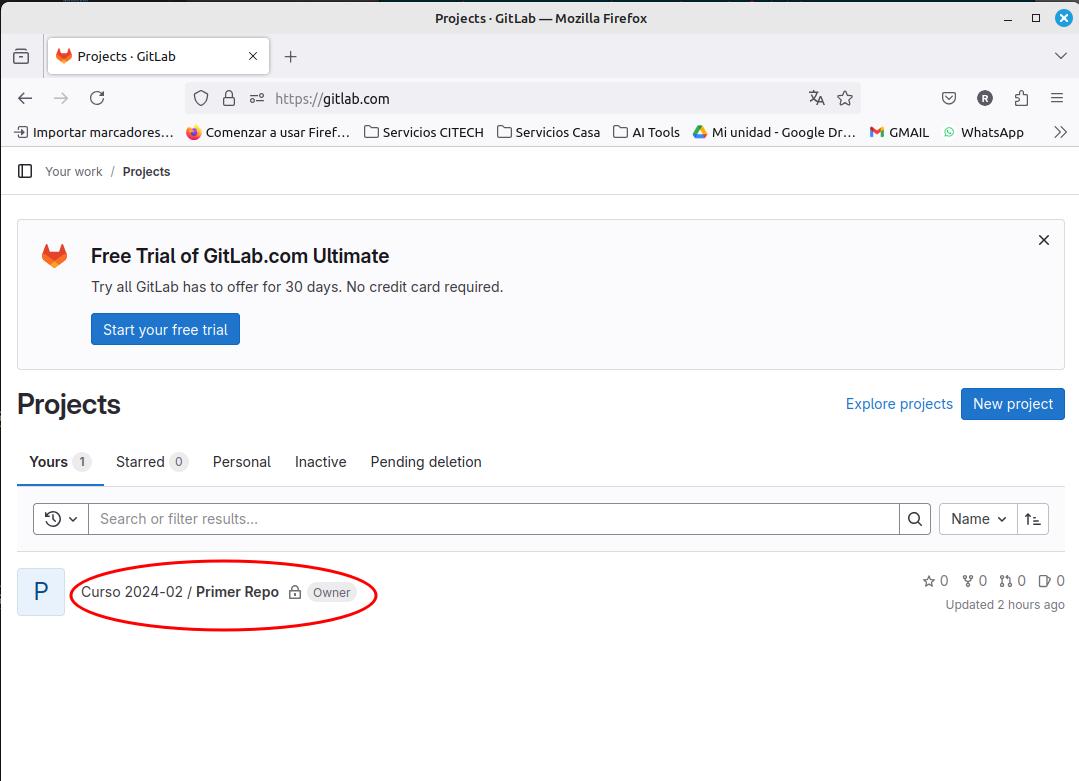
Task: Switch to the Pending deletion tab
Action: point(426,462)
